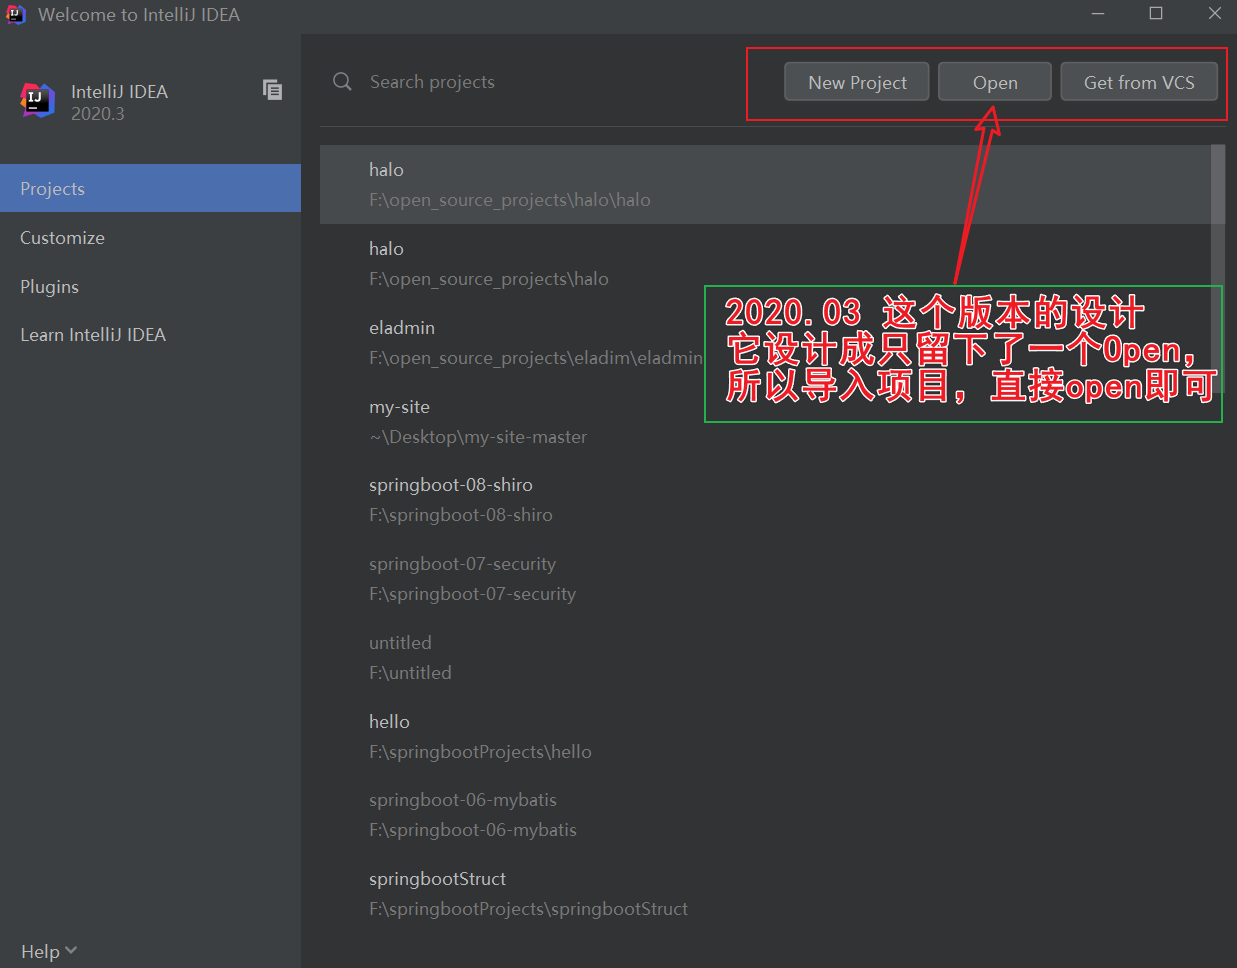Viewport: 1237px width, 968px height.
Task: Click the New Project button
Action: (857, 82)
